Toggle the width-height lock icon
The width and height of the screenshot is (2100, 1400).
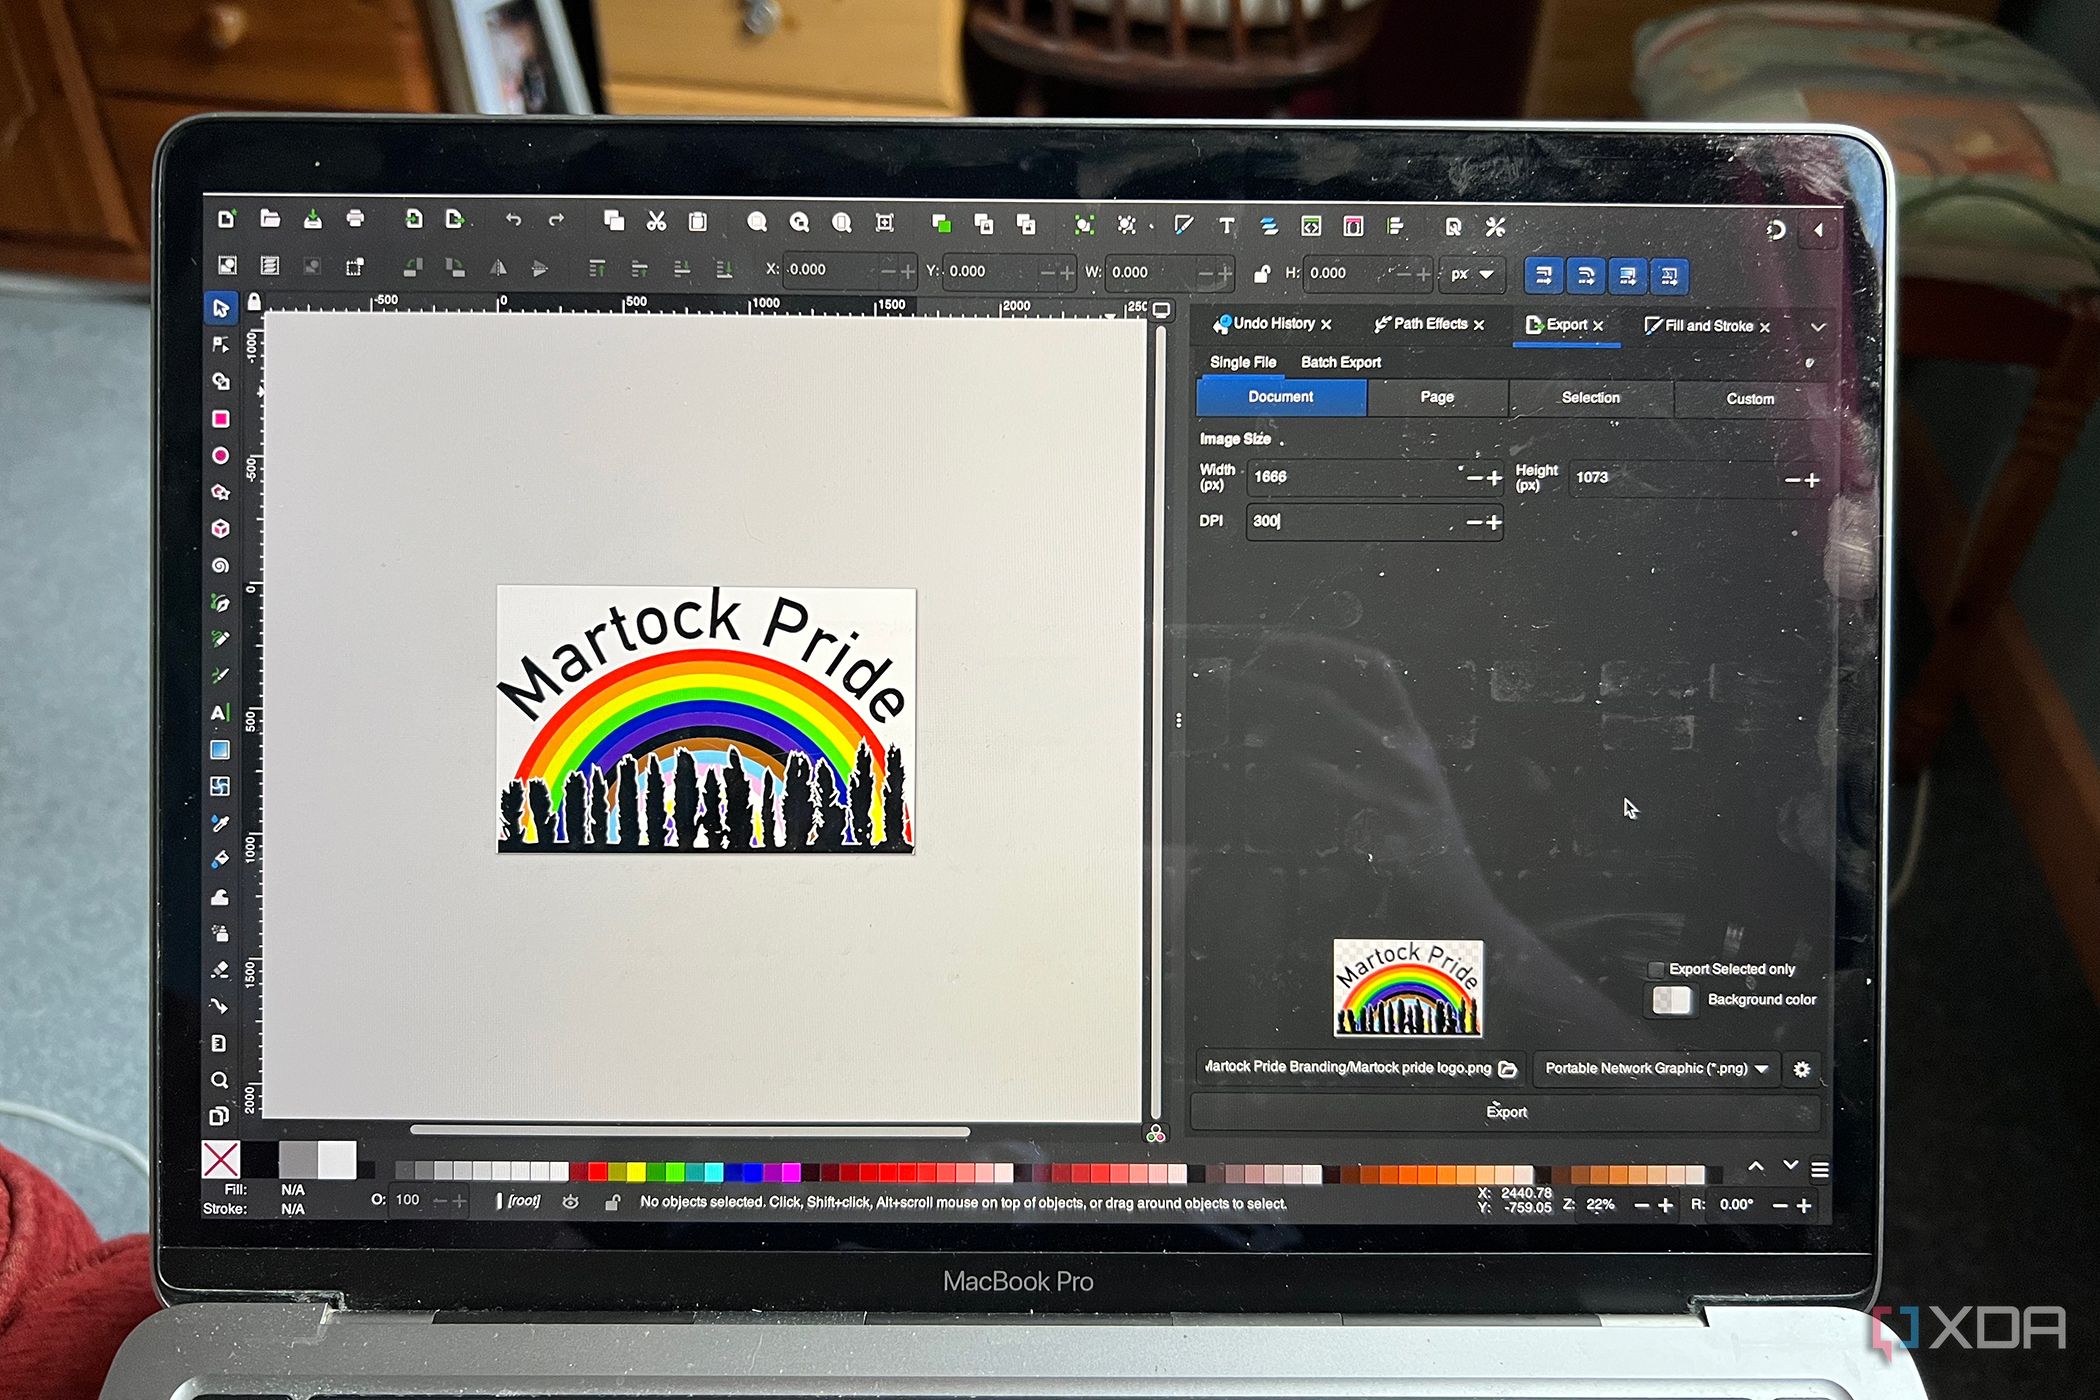(1261, 273)
